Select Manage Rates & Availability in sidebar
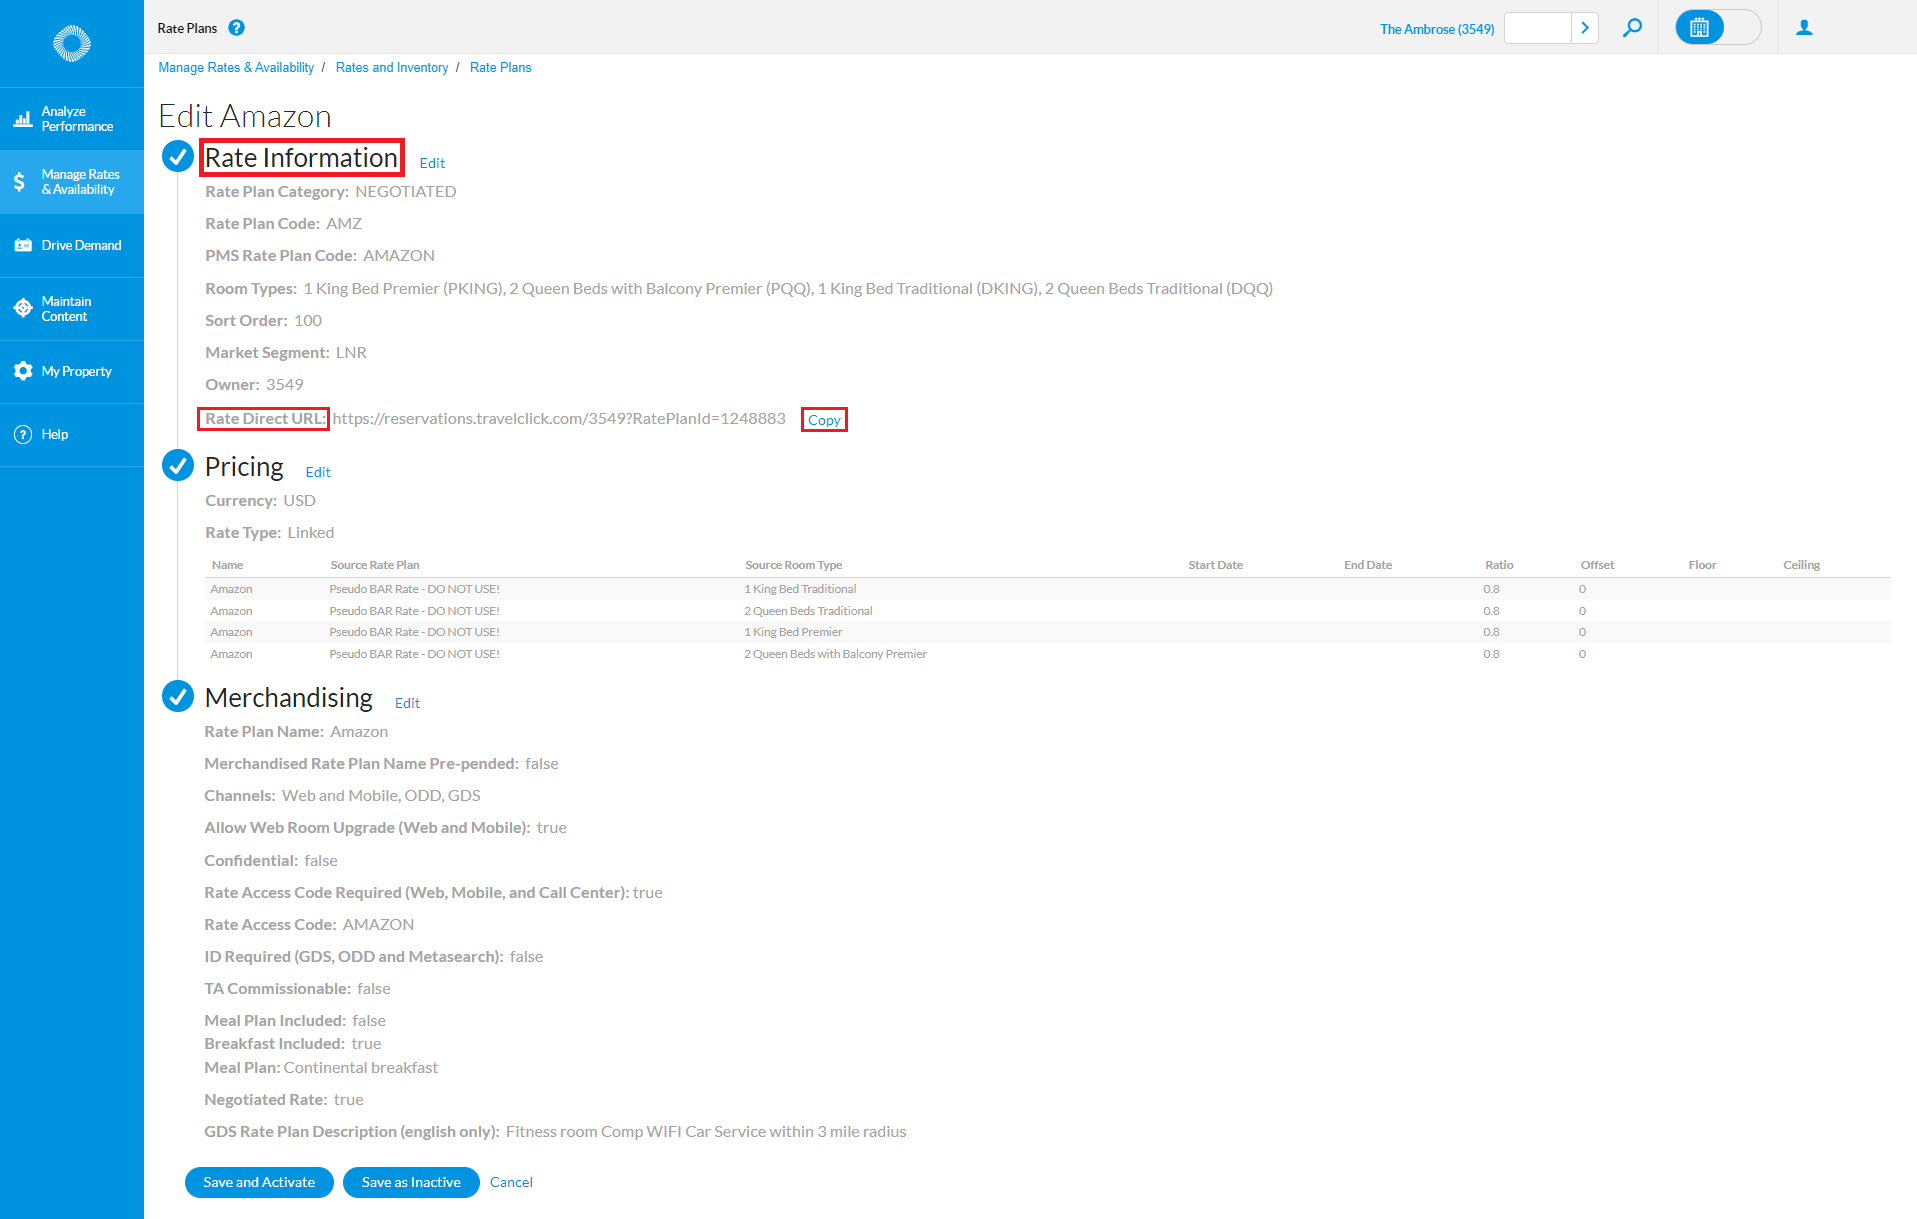This screenshot has height=1219, width=1917. tap(72, 182)
